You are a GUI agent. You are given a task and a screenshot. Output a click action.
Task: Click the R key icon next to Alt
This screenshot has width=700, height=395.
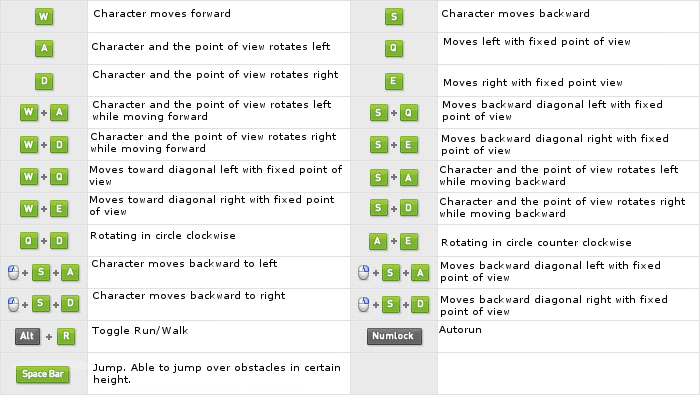[x=66, y=336]
